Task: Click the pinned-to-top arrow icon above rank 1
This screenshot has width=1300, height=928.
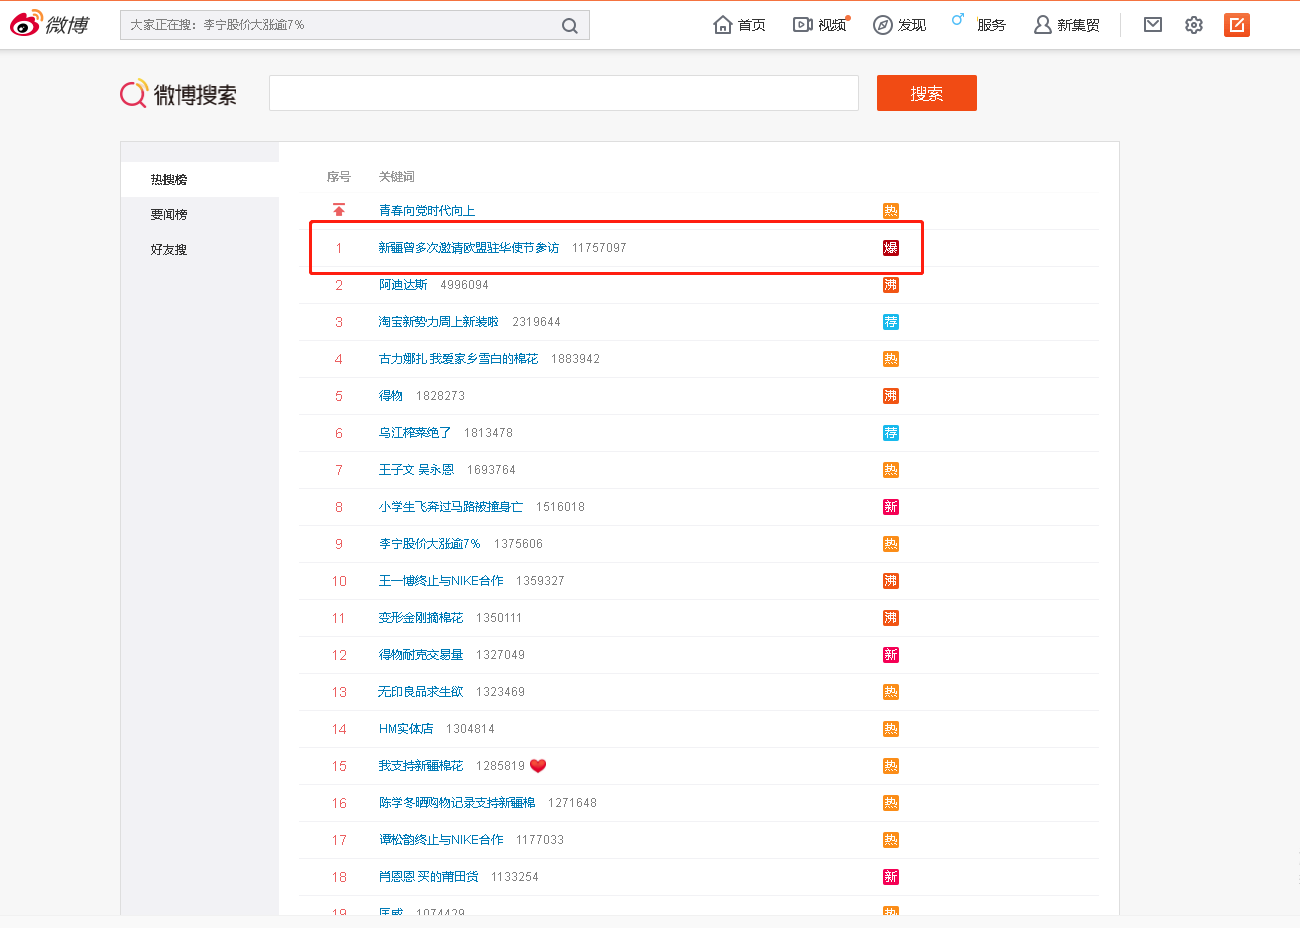Action: [x=339, y=210]
